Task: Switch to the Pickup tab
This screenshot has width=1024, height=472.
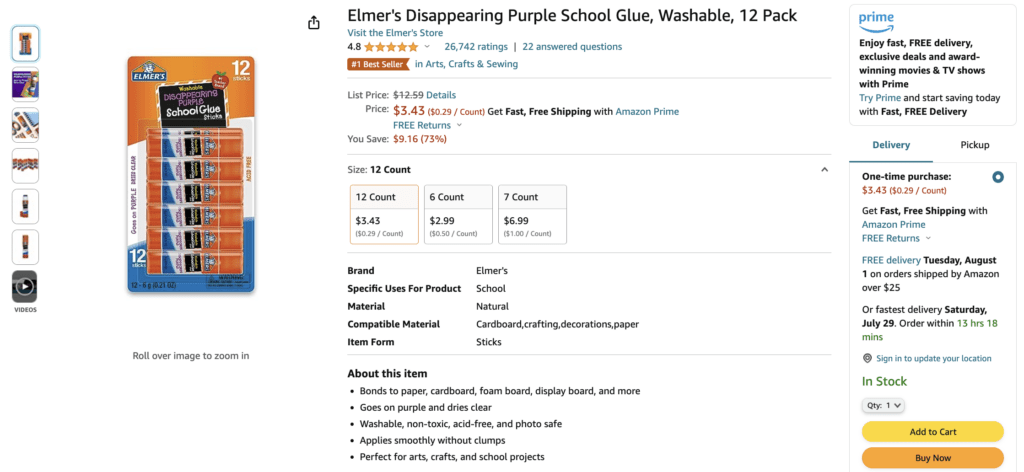Action: 974,145
